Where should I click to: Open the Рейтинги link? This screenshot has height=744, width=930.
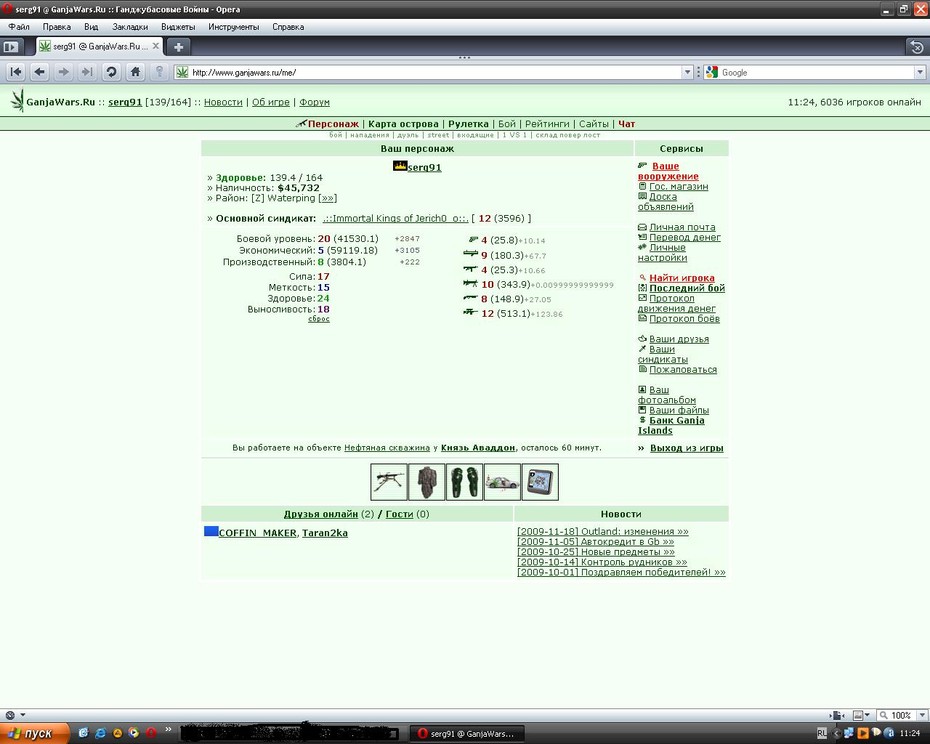pos(547,124)
